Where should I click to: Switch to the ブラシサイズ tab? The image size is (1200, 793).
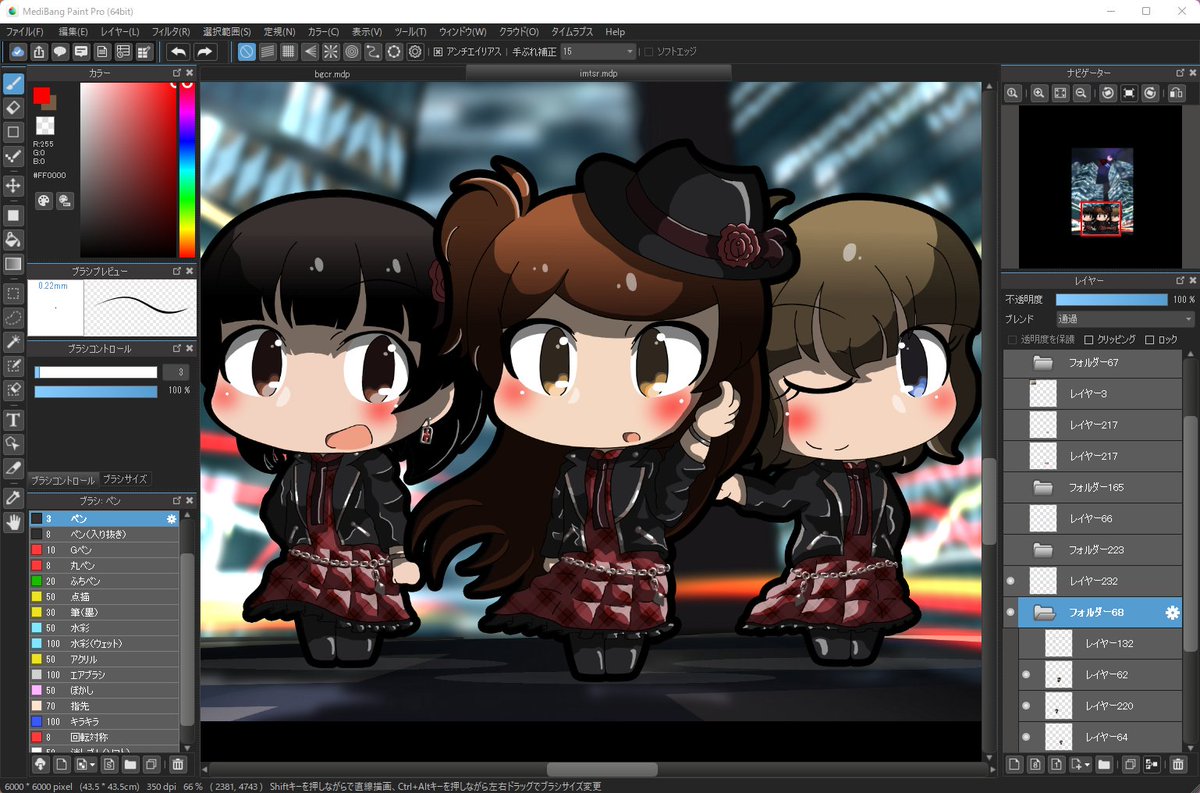pos(125,480)
